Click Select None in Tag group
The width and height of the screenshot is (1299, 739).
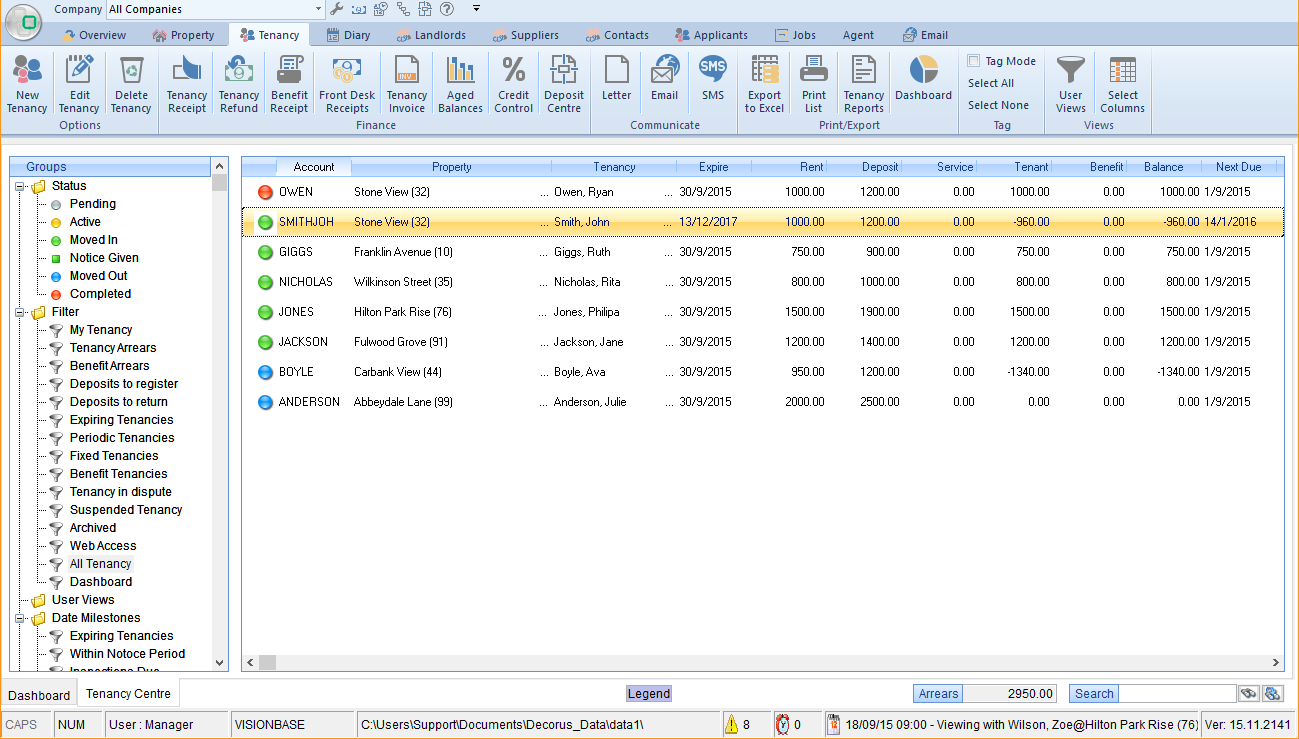998,105
